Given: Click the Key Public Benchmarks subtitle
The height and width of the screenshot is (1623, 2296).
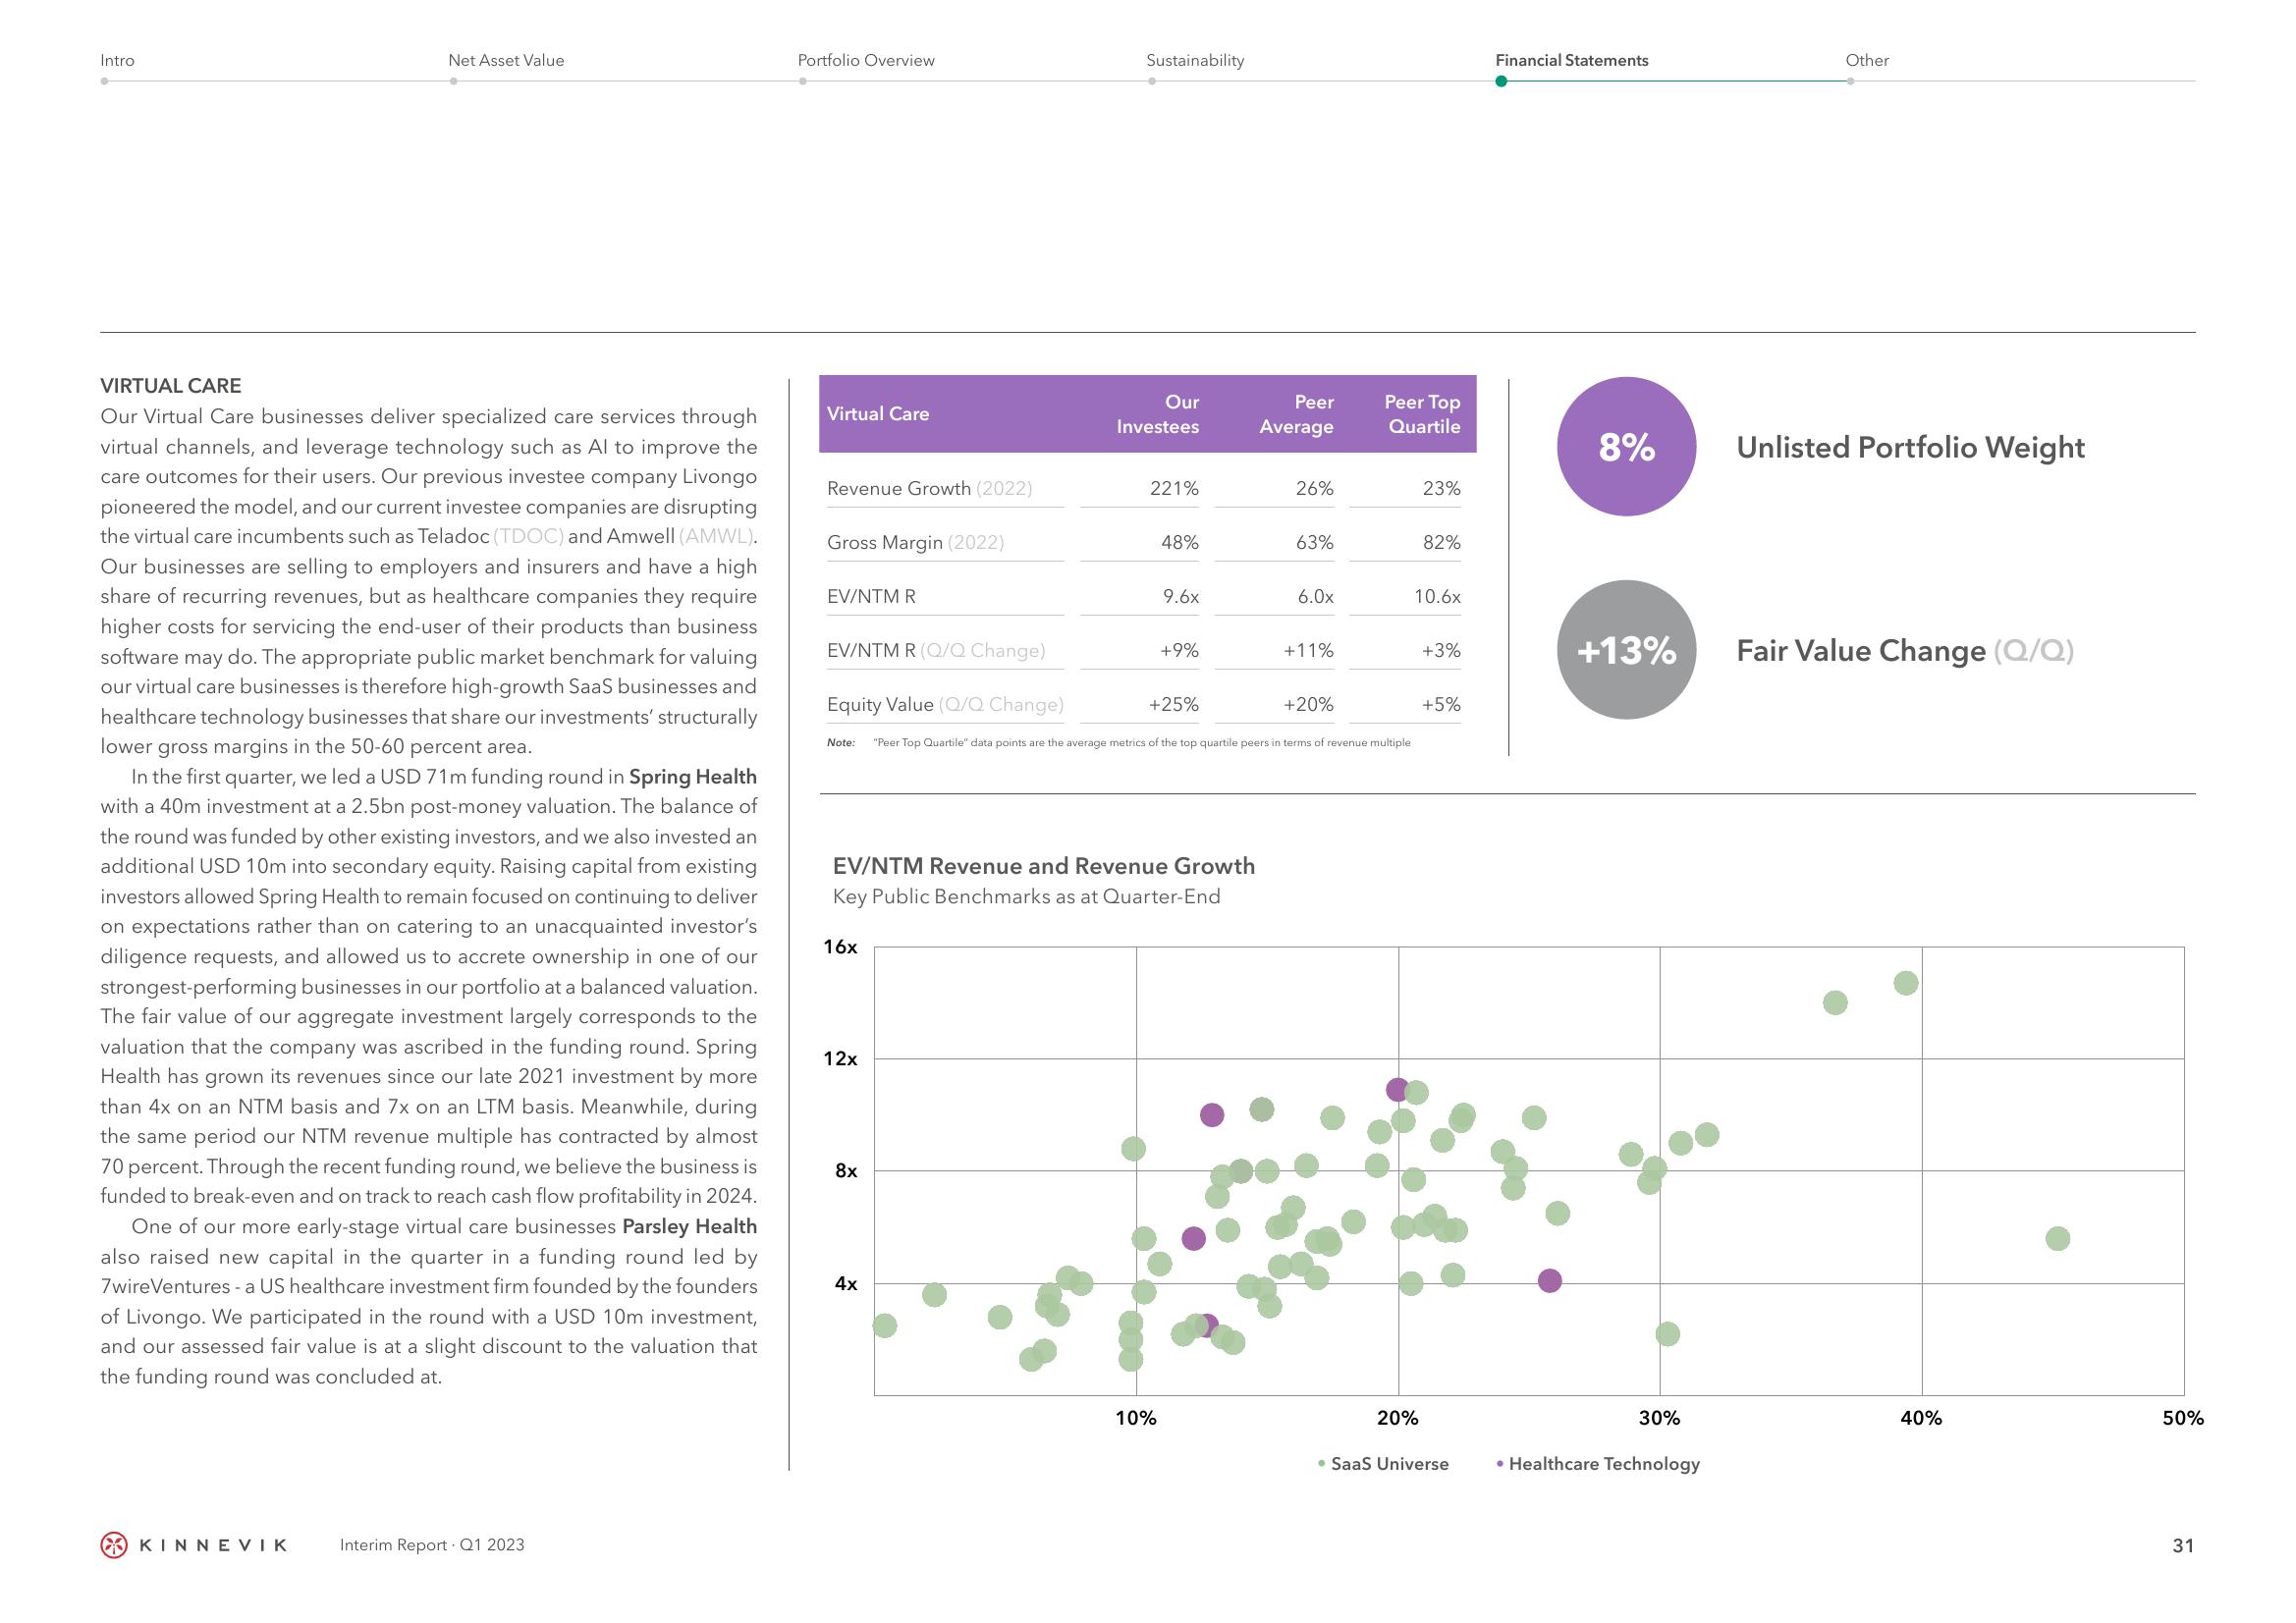Looking at the screenshot, I should click(1027, 897).
